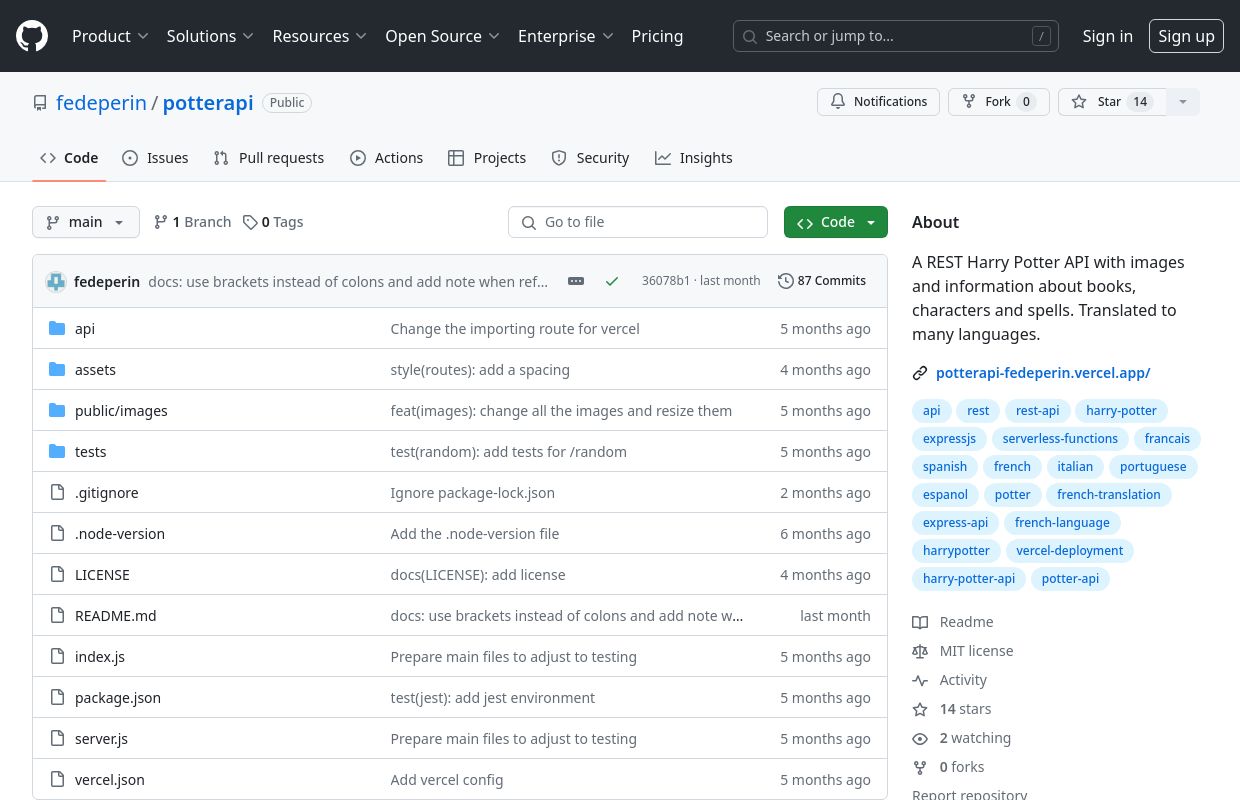Click the .gitignore file icon

(57, 493)
